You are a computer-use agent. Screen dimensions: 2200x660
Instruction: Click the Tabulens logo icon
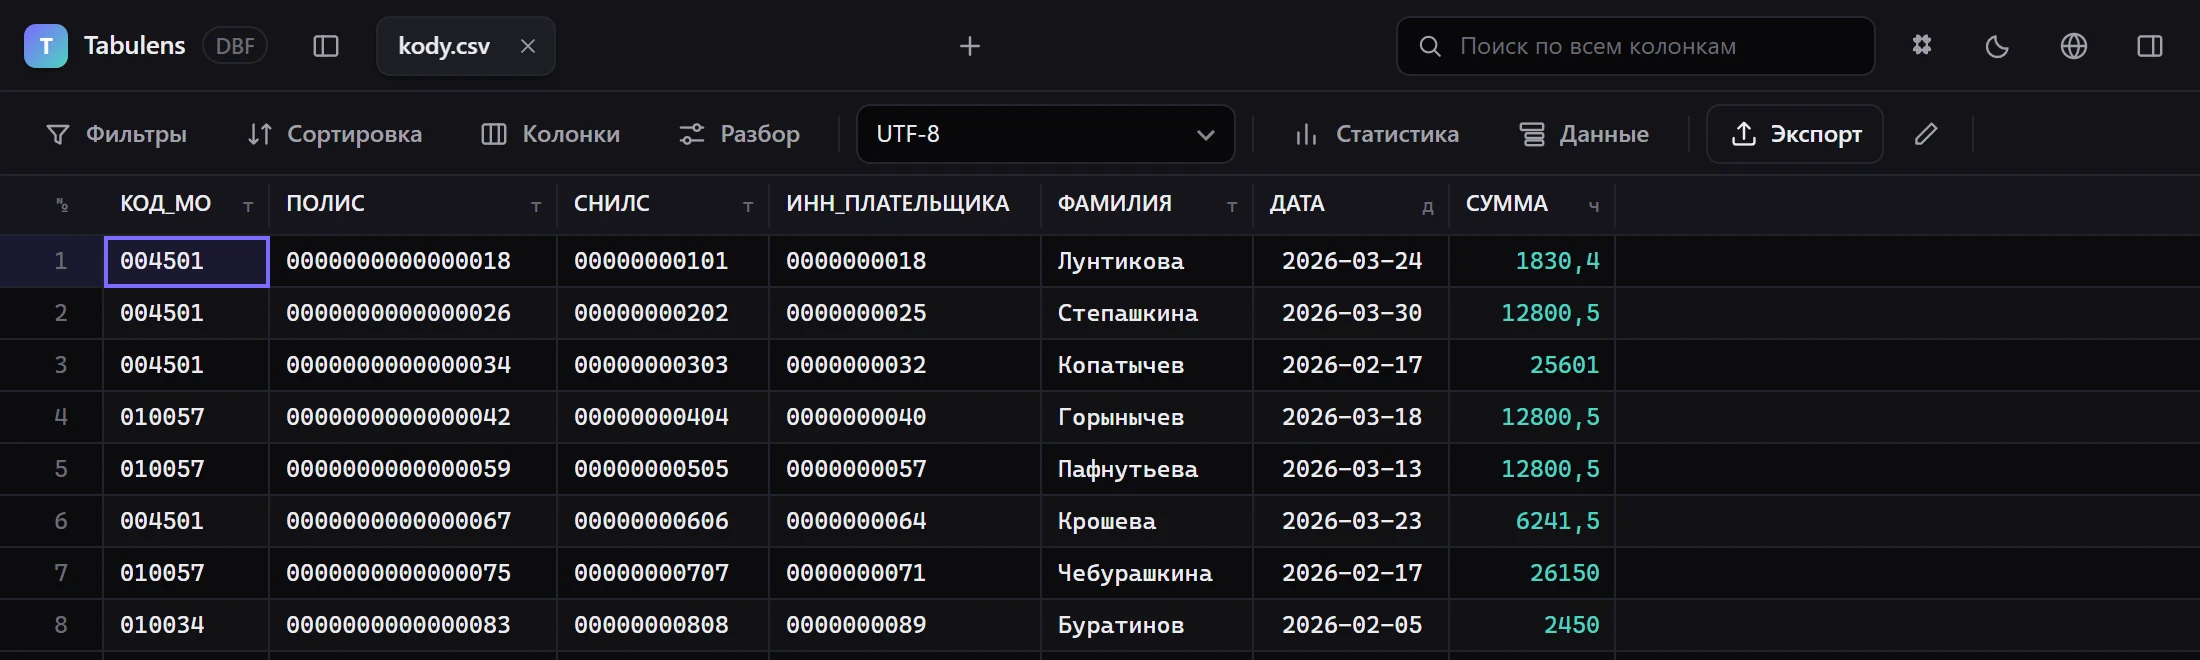(x=46, y=46)
